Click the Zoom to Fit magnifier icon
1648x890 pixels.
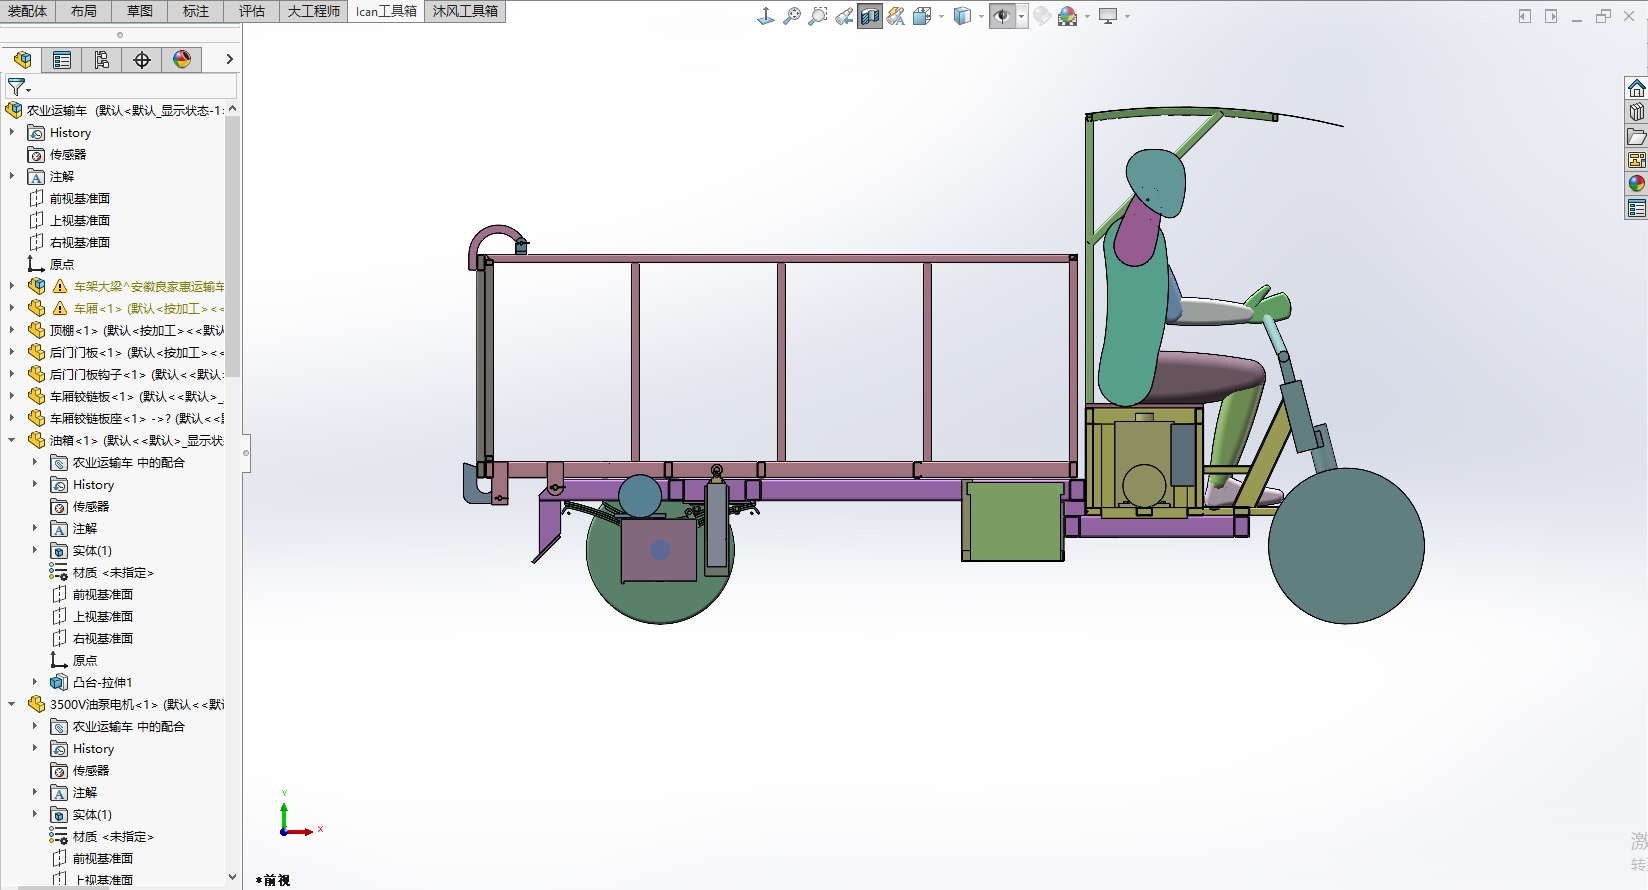792,16
